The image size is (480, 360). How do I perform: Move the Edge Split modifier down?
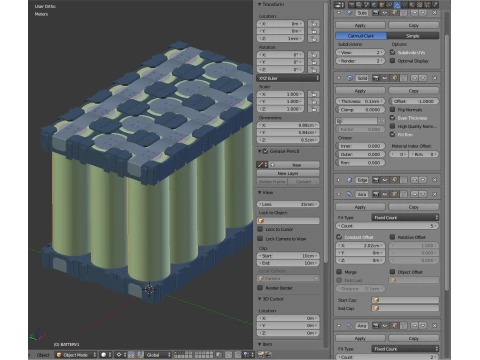[x=423, y=180]
